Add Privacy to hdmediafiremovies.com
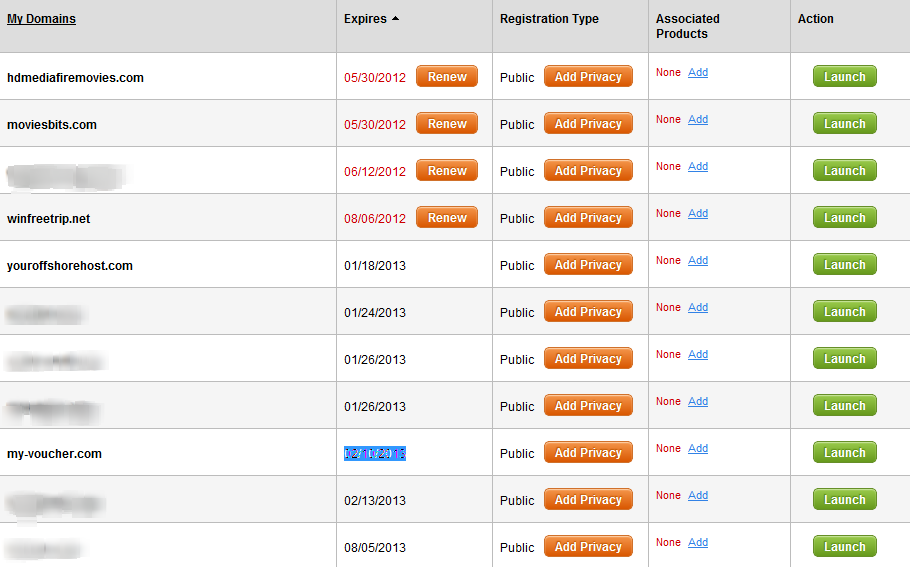The image size is (910, 567). [588, 77]
